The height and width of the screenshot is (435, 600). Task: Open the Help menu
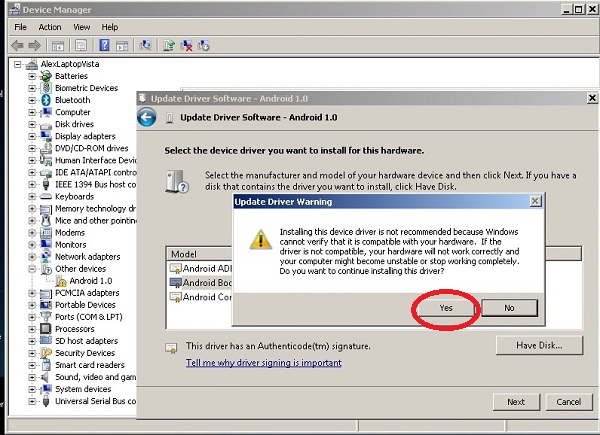(x=109, y=27)
